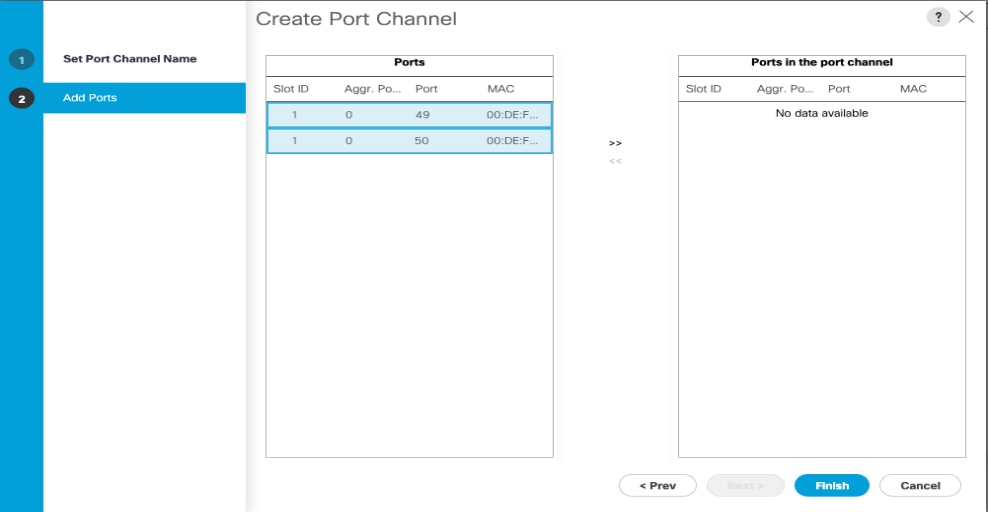Cancel the port channel wizard
Image resolution: width=988 pixels, height=512 pixels.
click(x=920, y=486)
